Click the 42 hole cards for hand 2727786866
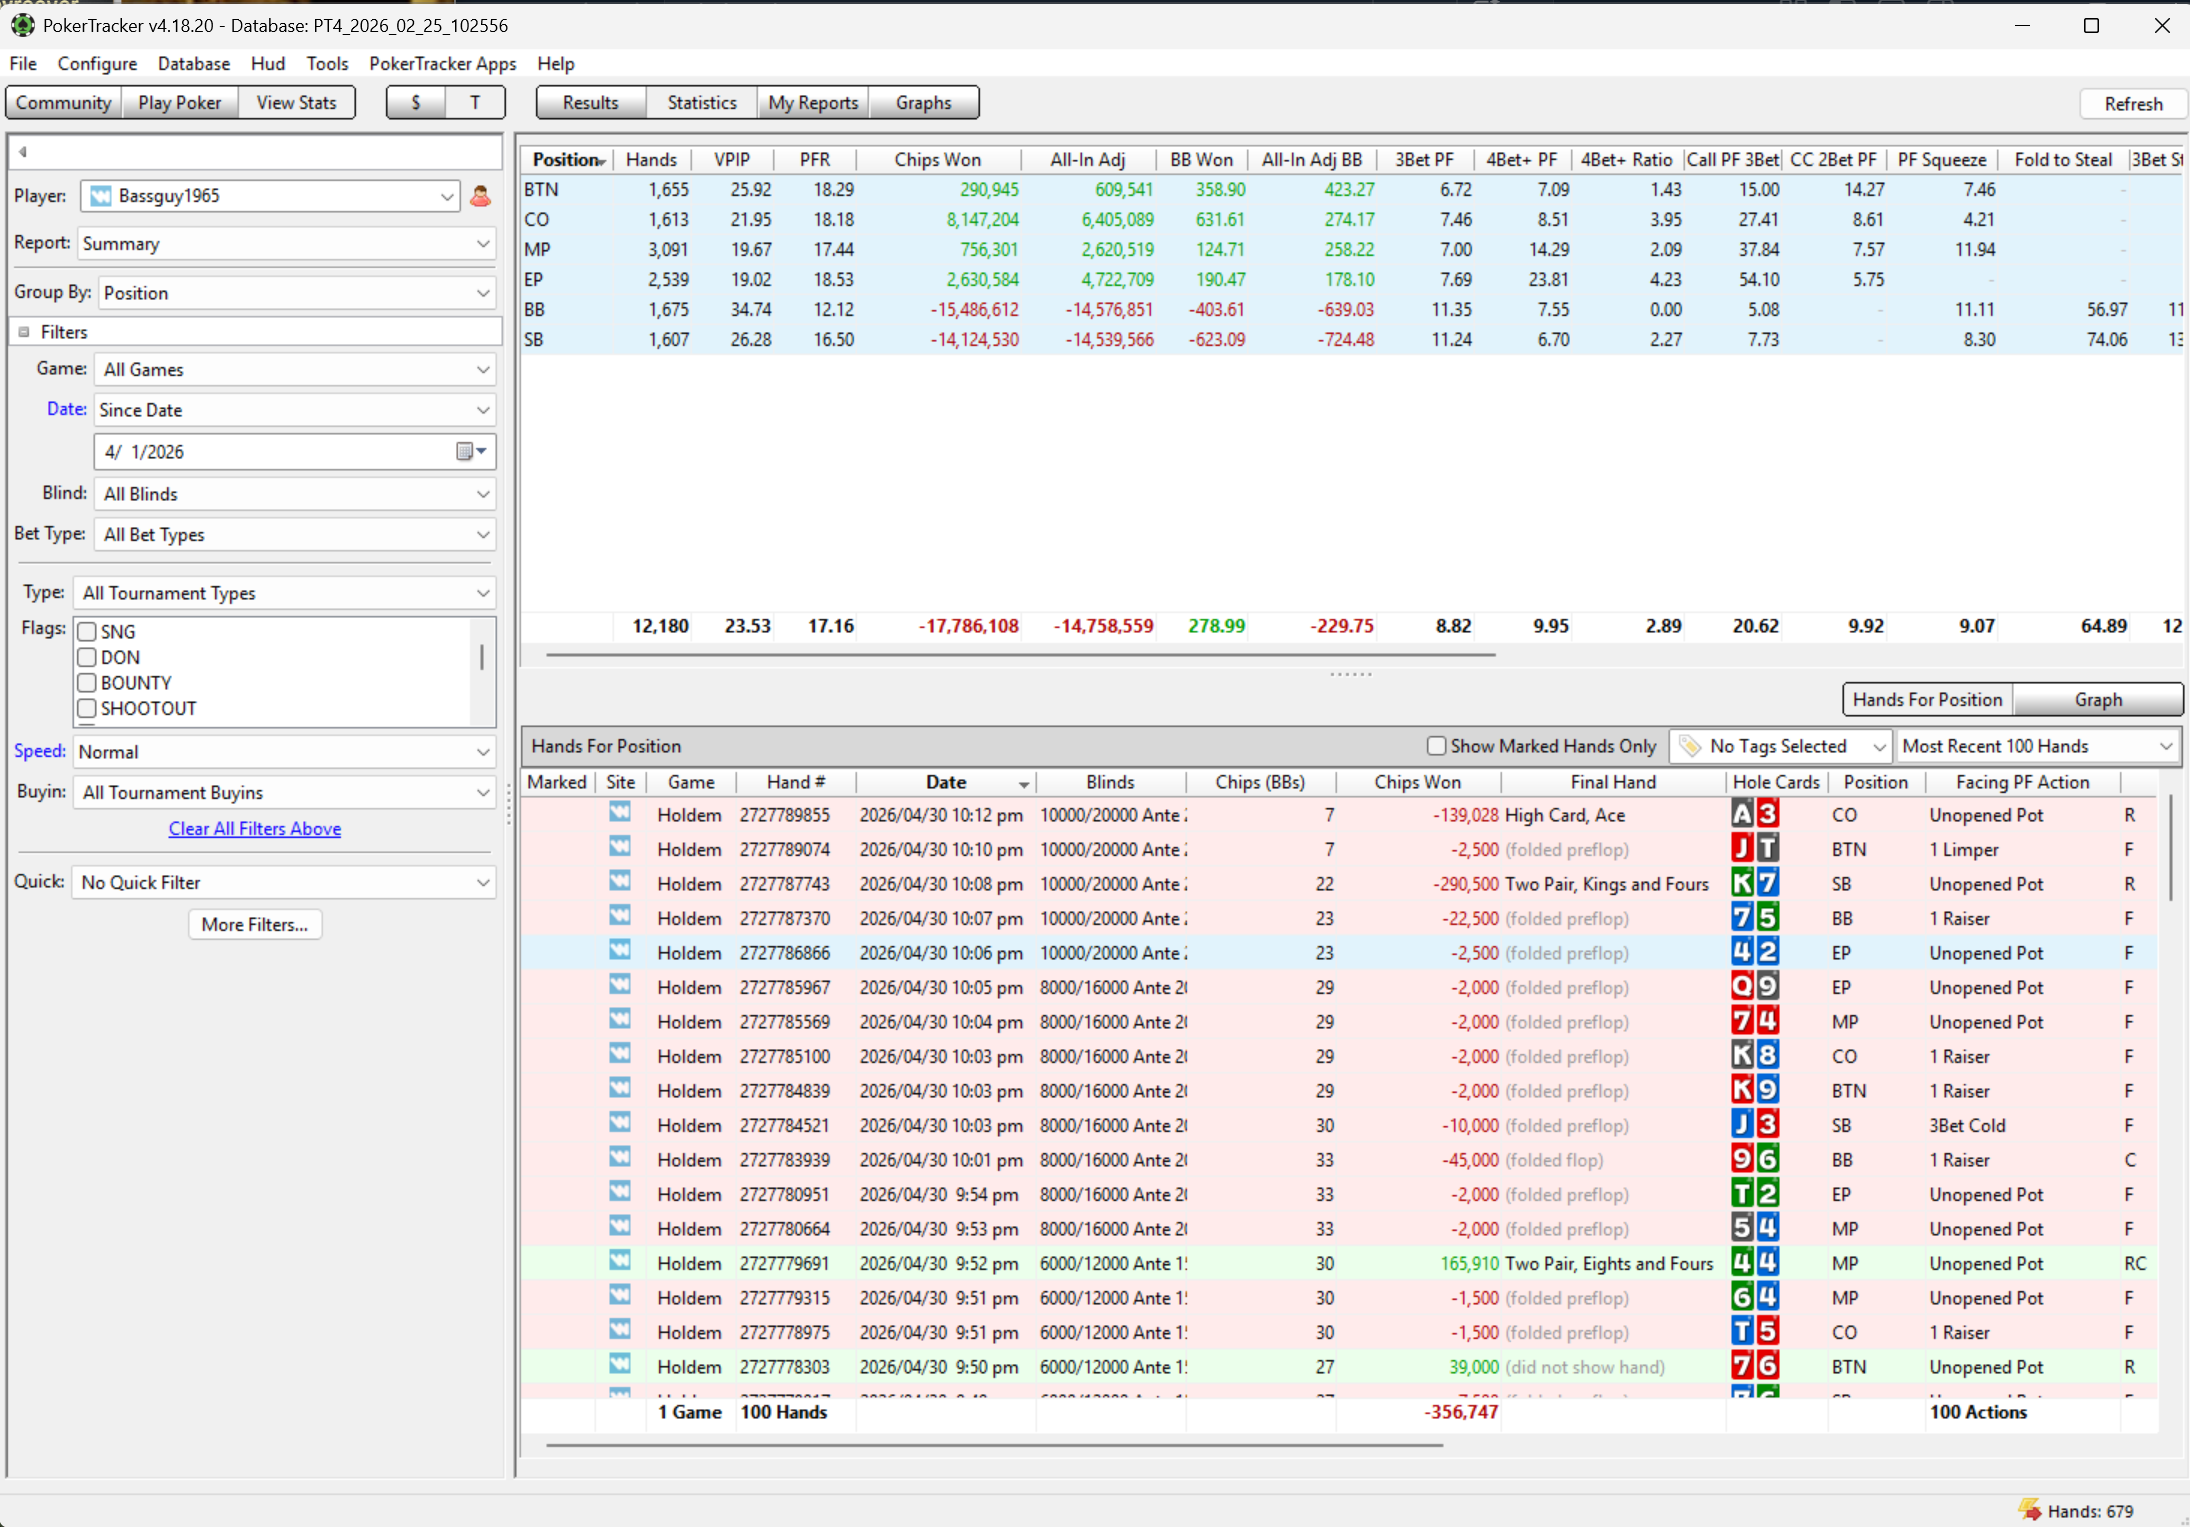The image size is (2190, 1527). (x=1755, y=952)
